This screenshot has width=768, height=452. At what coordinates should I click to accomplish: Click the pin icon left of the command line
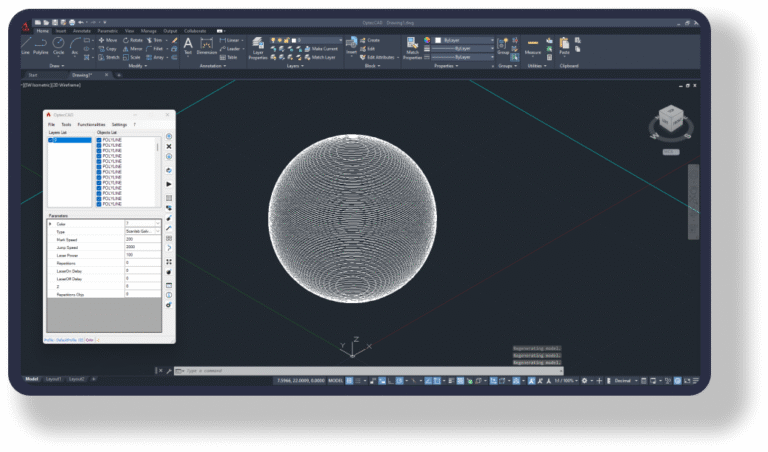[x=168, y=371]
